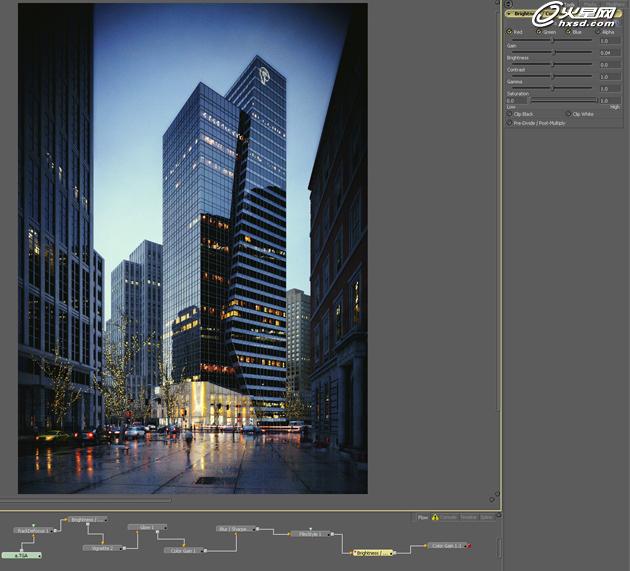This screenshot has height=571, width=630.
Task: Select the Blur / Sharpen node
Action: tap(237, 528)
